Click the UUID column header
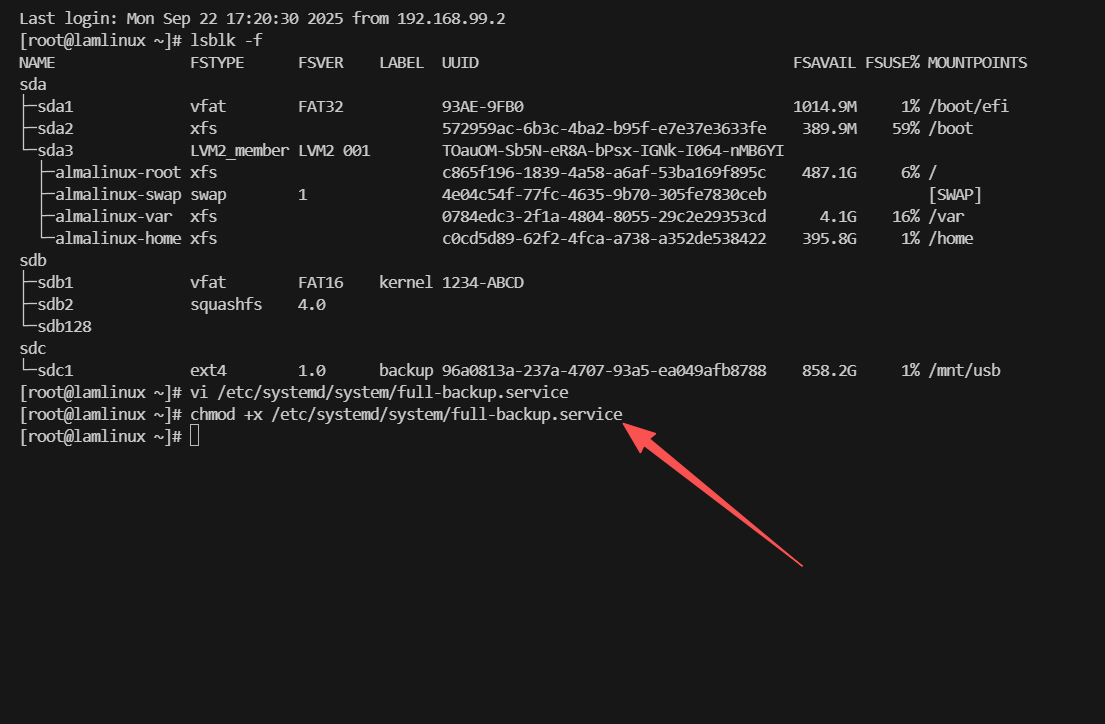Screen dimensions: 1105x724 [460, 62]
